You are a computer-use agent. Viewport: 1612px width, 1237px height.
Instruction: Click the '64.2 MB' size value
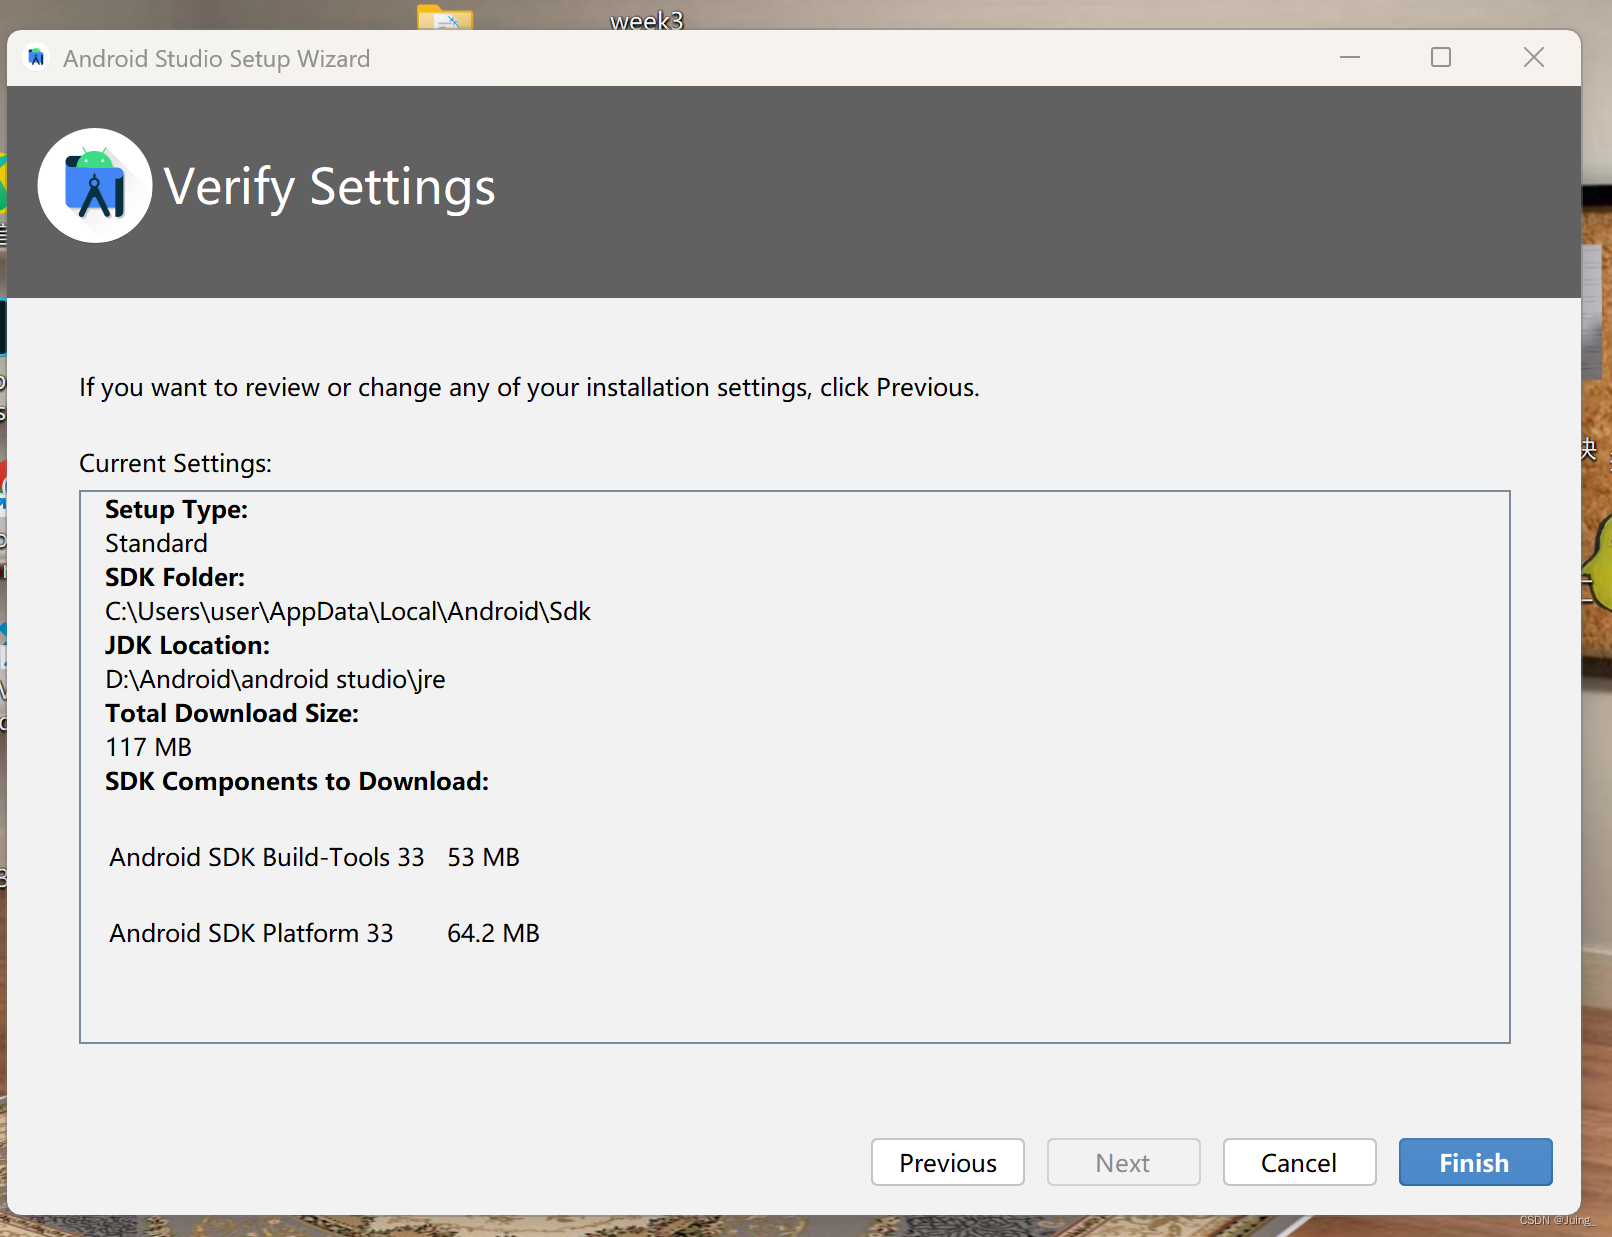pyautogui.click(x=493, y=933)
